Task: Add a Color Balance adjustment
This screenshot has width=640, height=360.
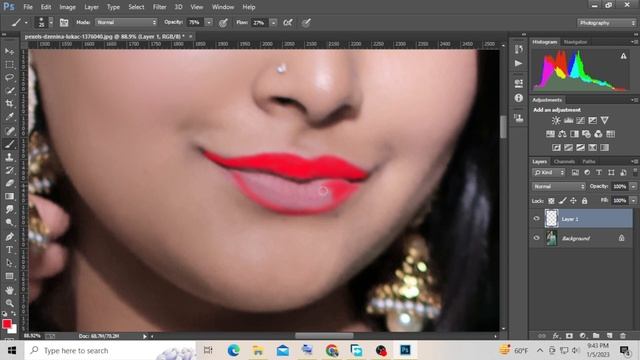Action: pos(562,134)
